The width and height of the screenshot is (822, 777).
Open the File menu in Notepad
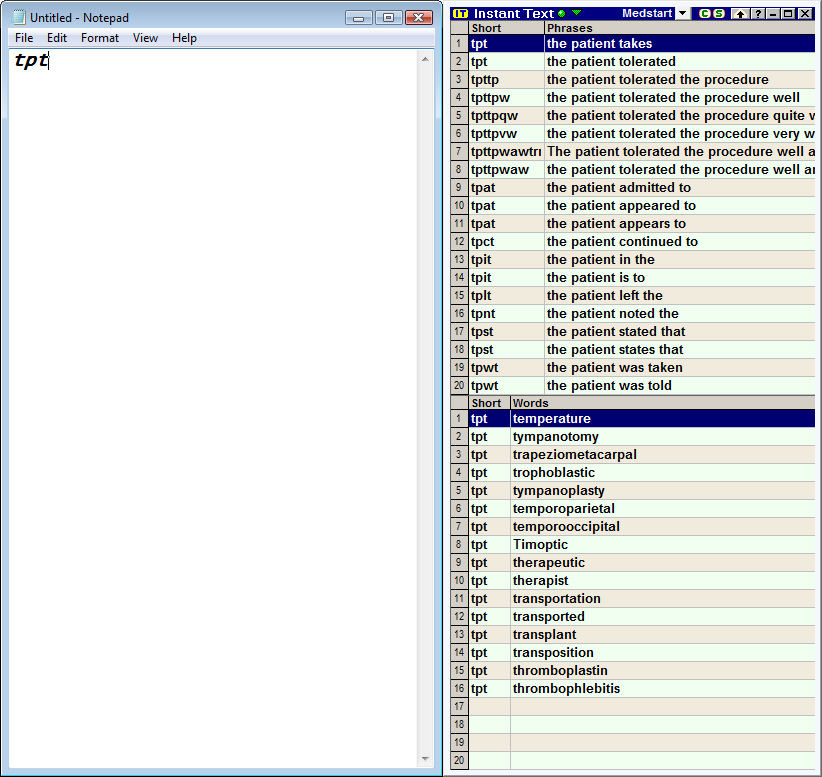coord(24,38)
